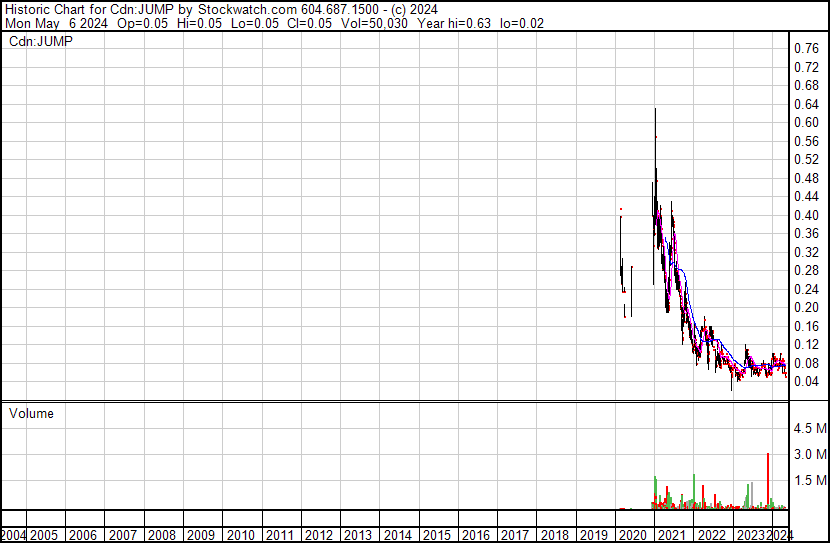Click the 'Vol=50,030' volume value
The image size is (830, 543).
pos(374,23)
